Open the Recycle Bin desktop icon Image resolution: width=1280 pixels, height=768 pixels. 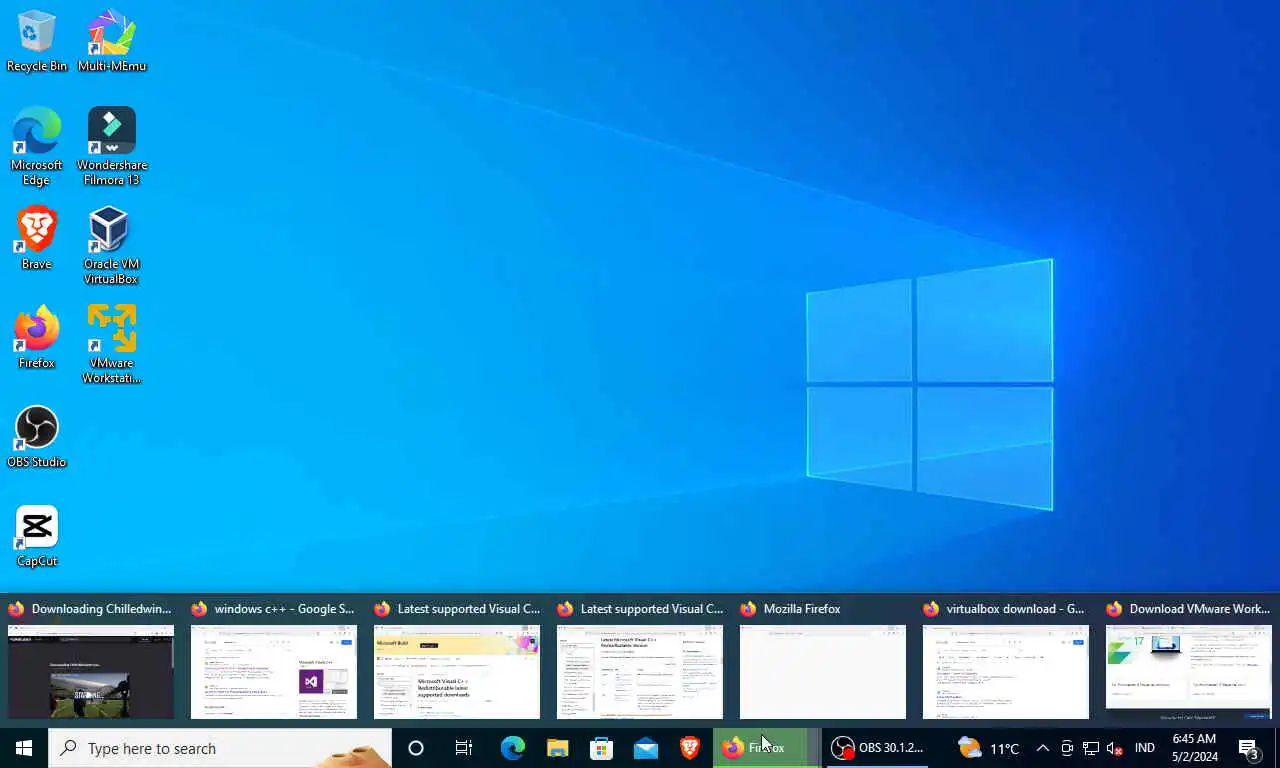pyautogui.click(x=36, y=41)
